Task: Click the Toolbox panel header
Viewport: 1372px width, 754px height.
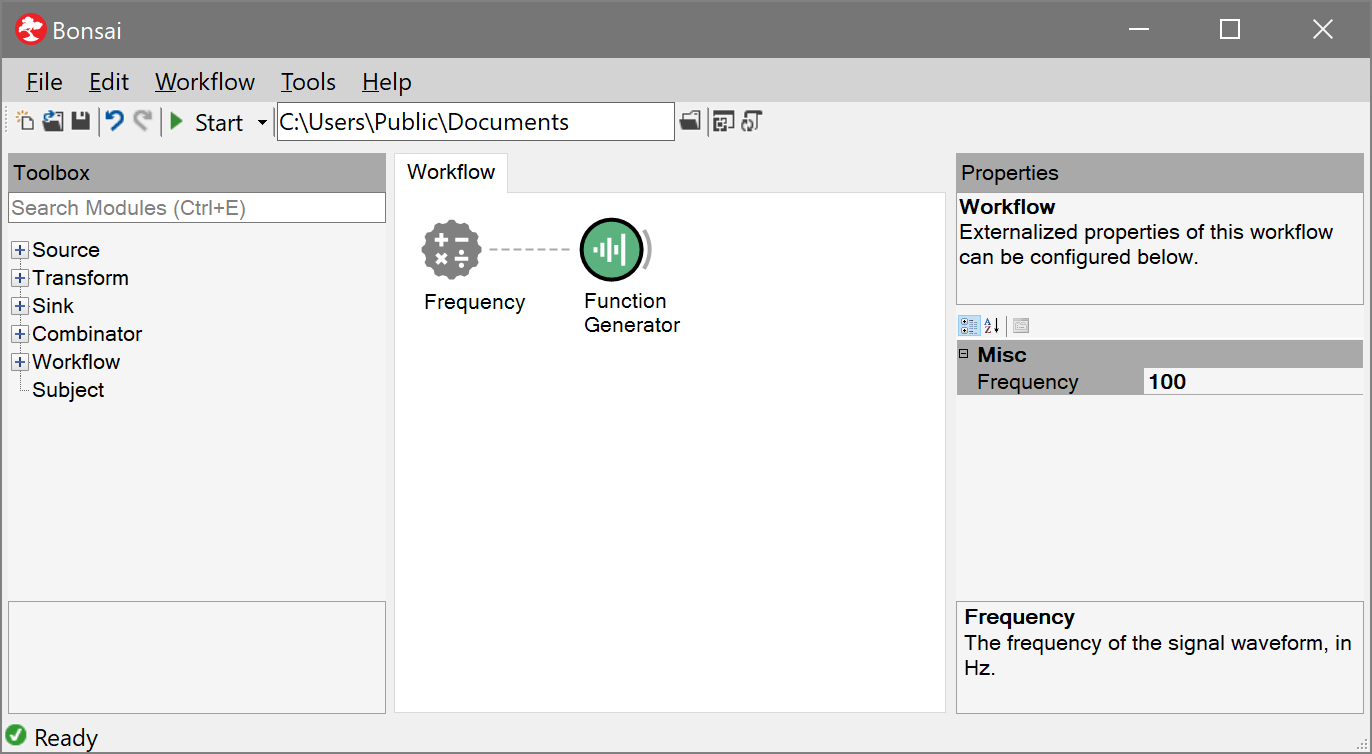Action: click(197, 173)
